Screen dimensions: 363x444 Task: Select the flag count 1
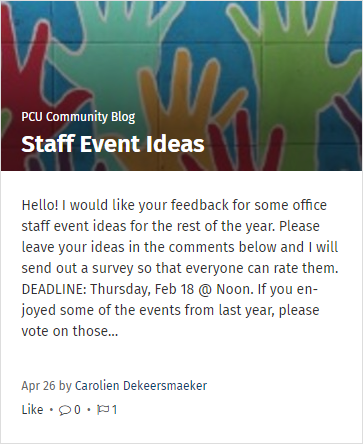(114, 410)
